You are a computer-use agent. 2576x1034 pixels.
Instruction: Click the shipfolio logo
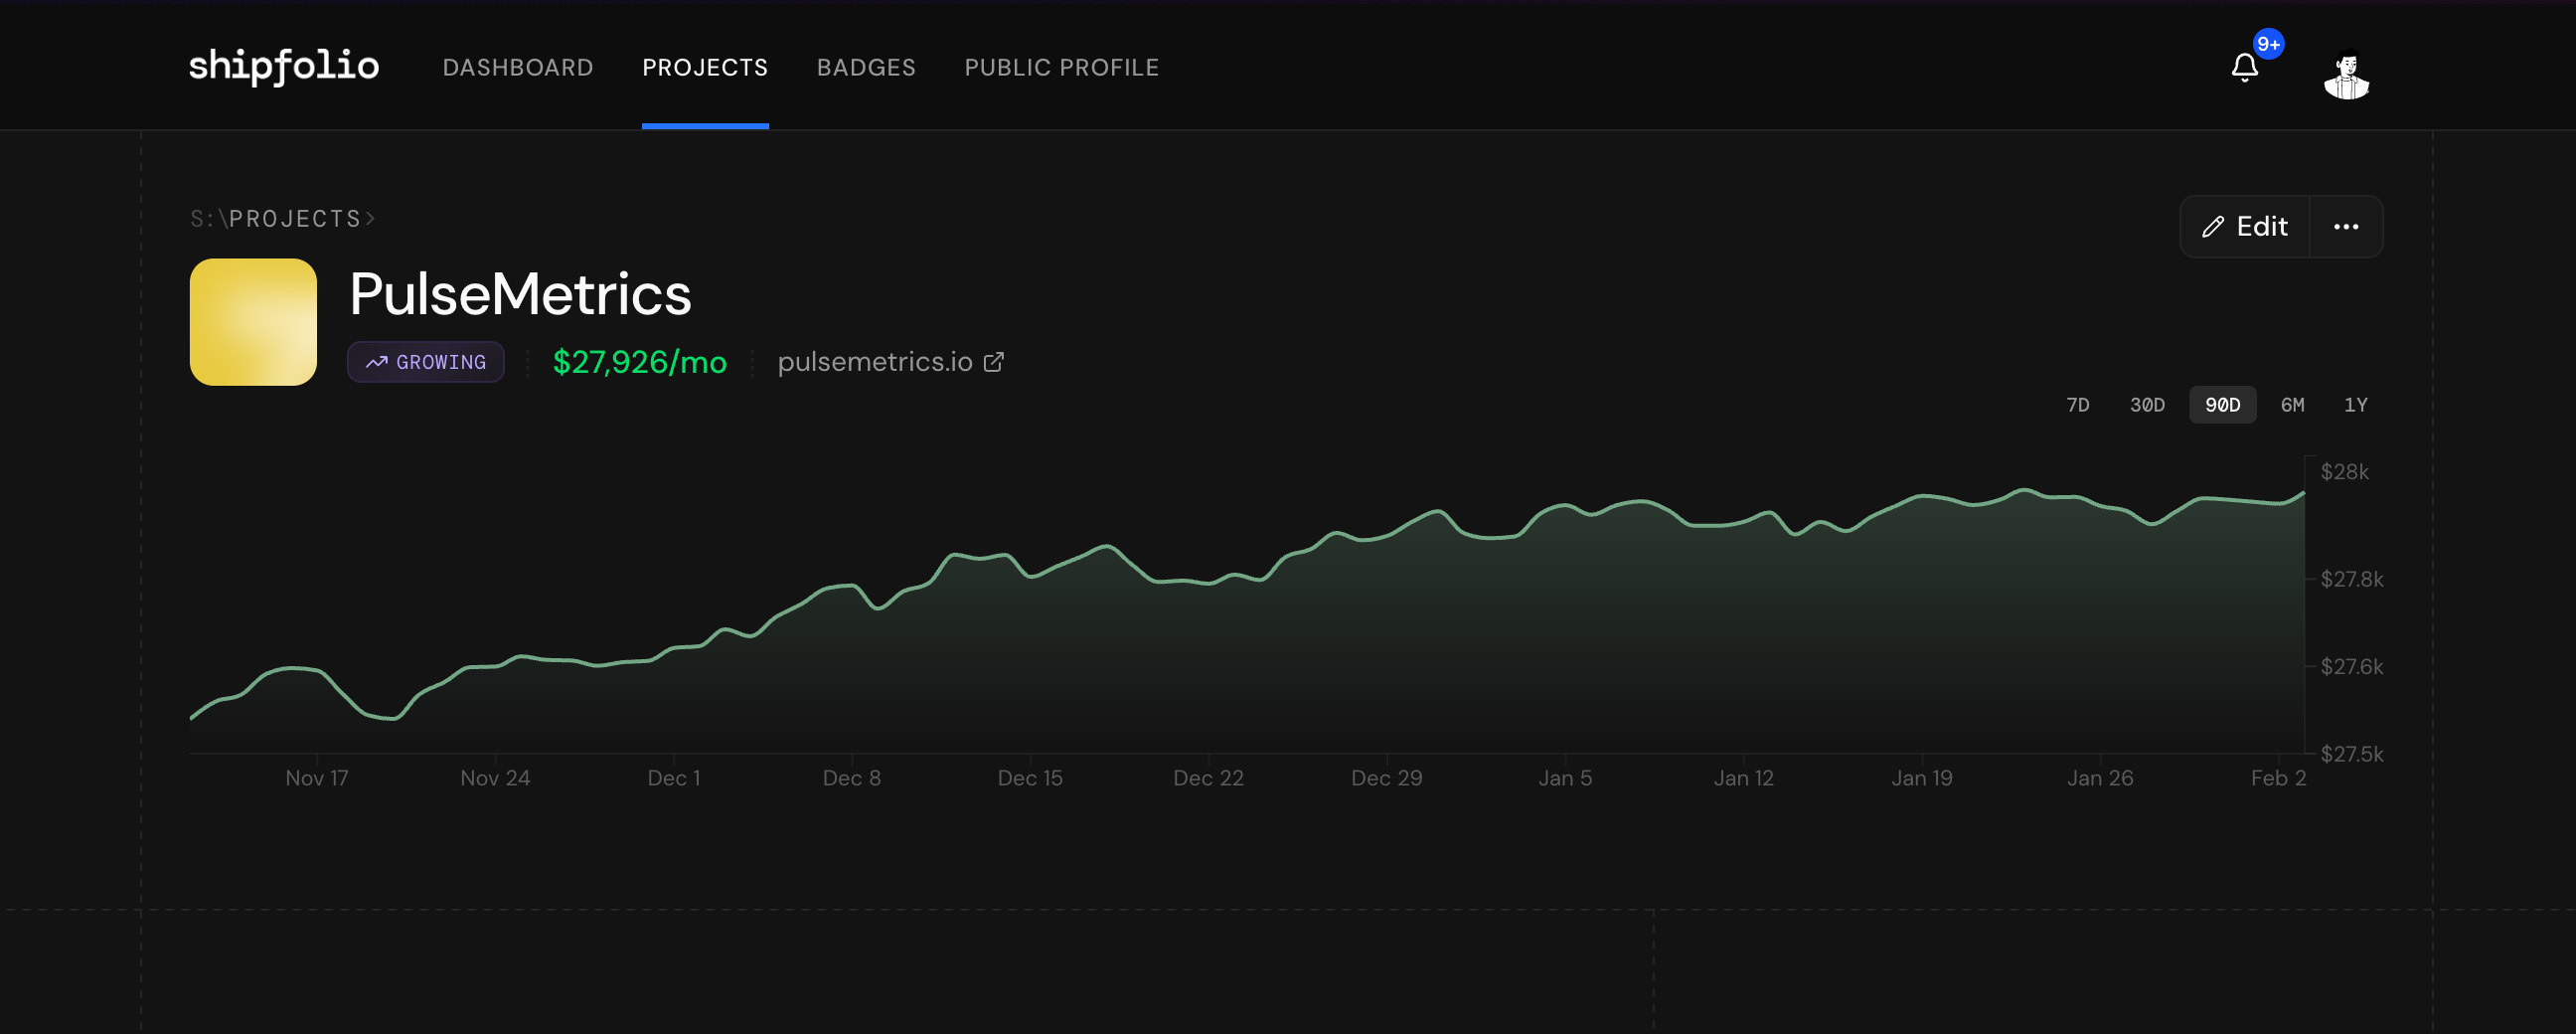click(284, 66)
